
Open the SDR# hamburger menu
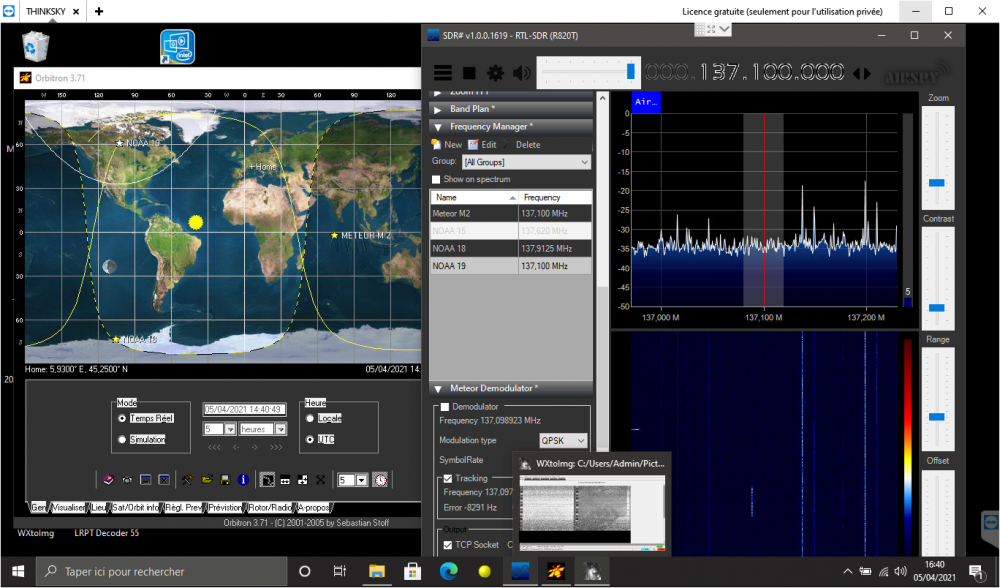coord(443,73)
